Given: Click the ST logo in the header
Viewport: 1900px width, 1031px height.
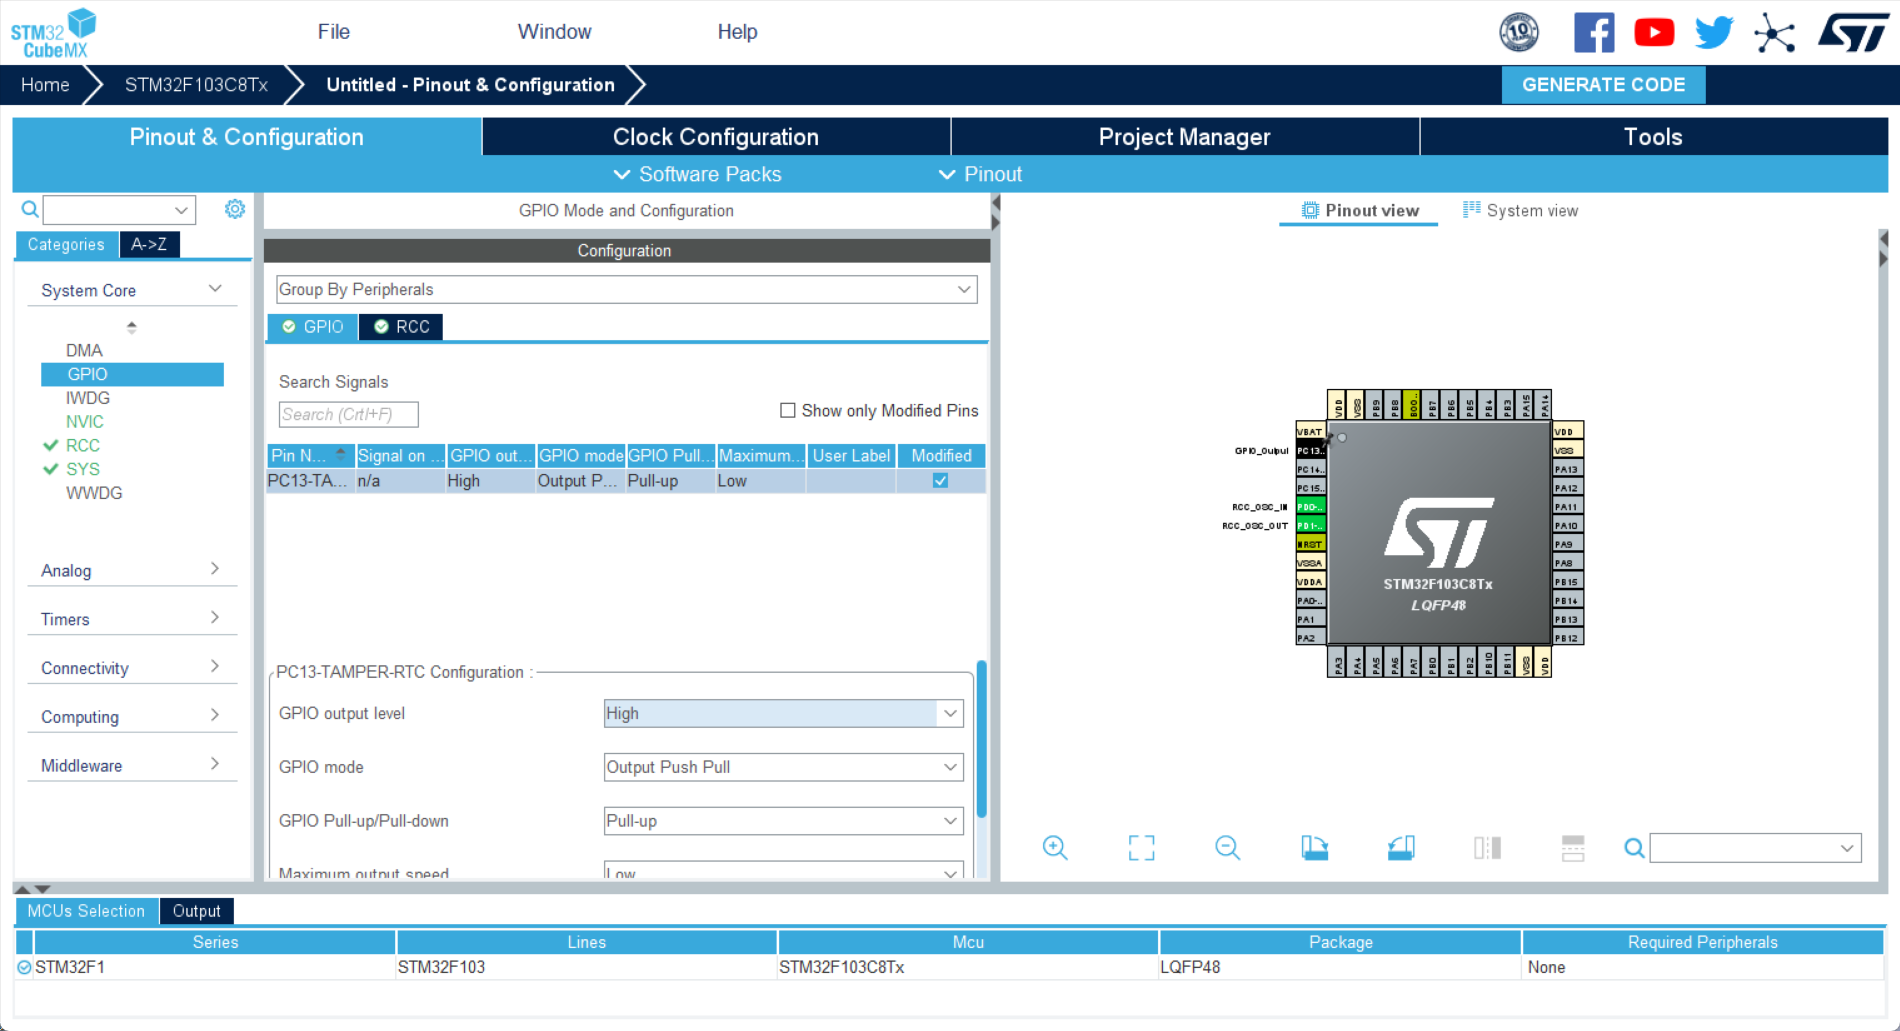Looking at the screenshot, I should tap(1853, 32).
